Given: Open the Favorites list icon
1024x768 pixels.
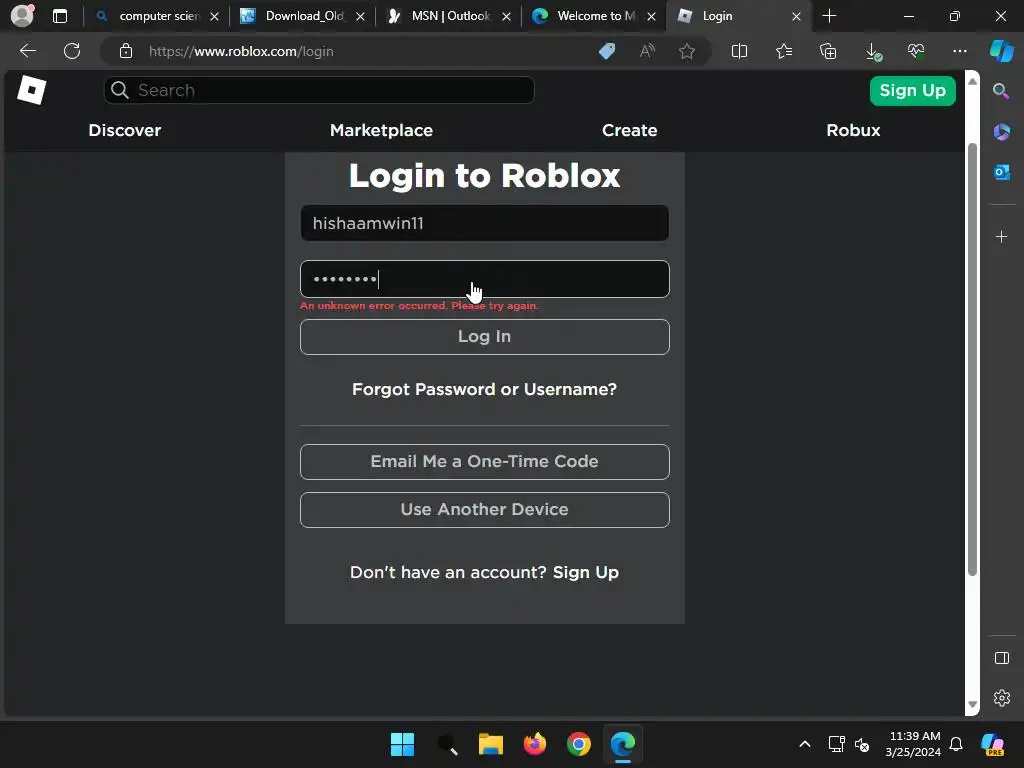Looking at the screenshot, I should click(x=784, y=51).
